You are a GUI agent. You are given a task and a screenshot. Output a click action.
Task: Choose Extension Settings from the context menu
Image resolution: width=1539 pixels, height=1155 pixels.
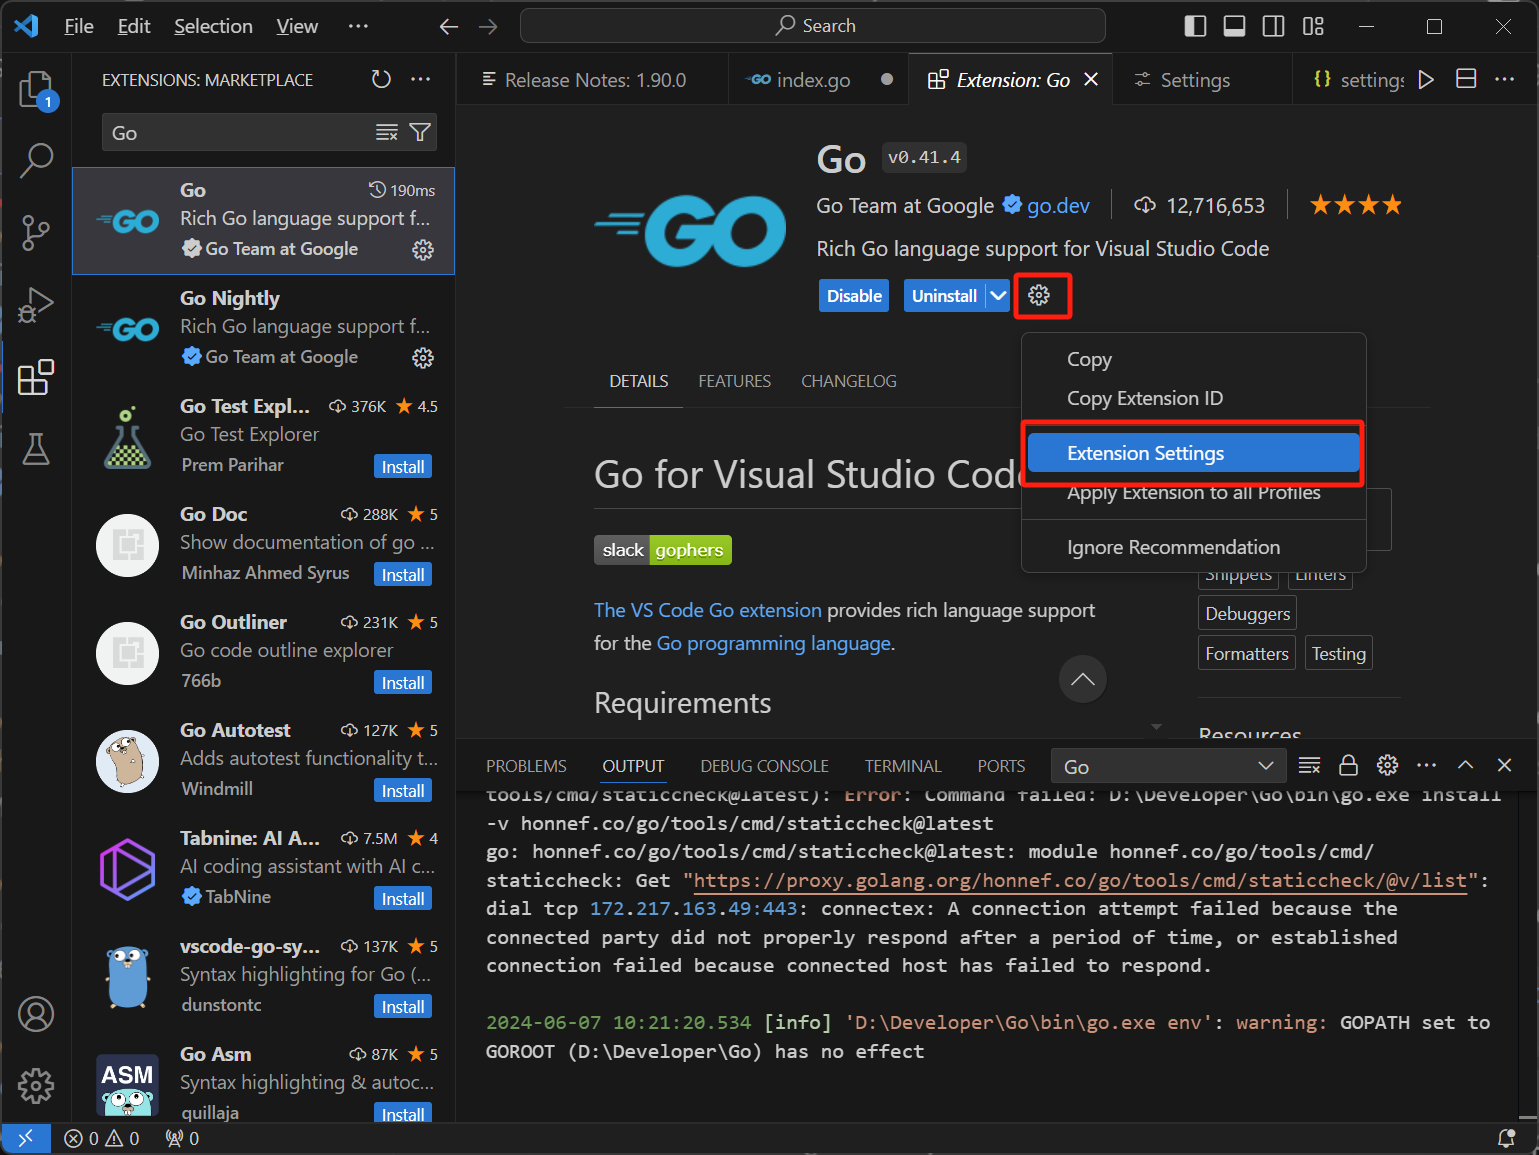[x=1193, y=453]
